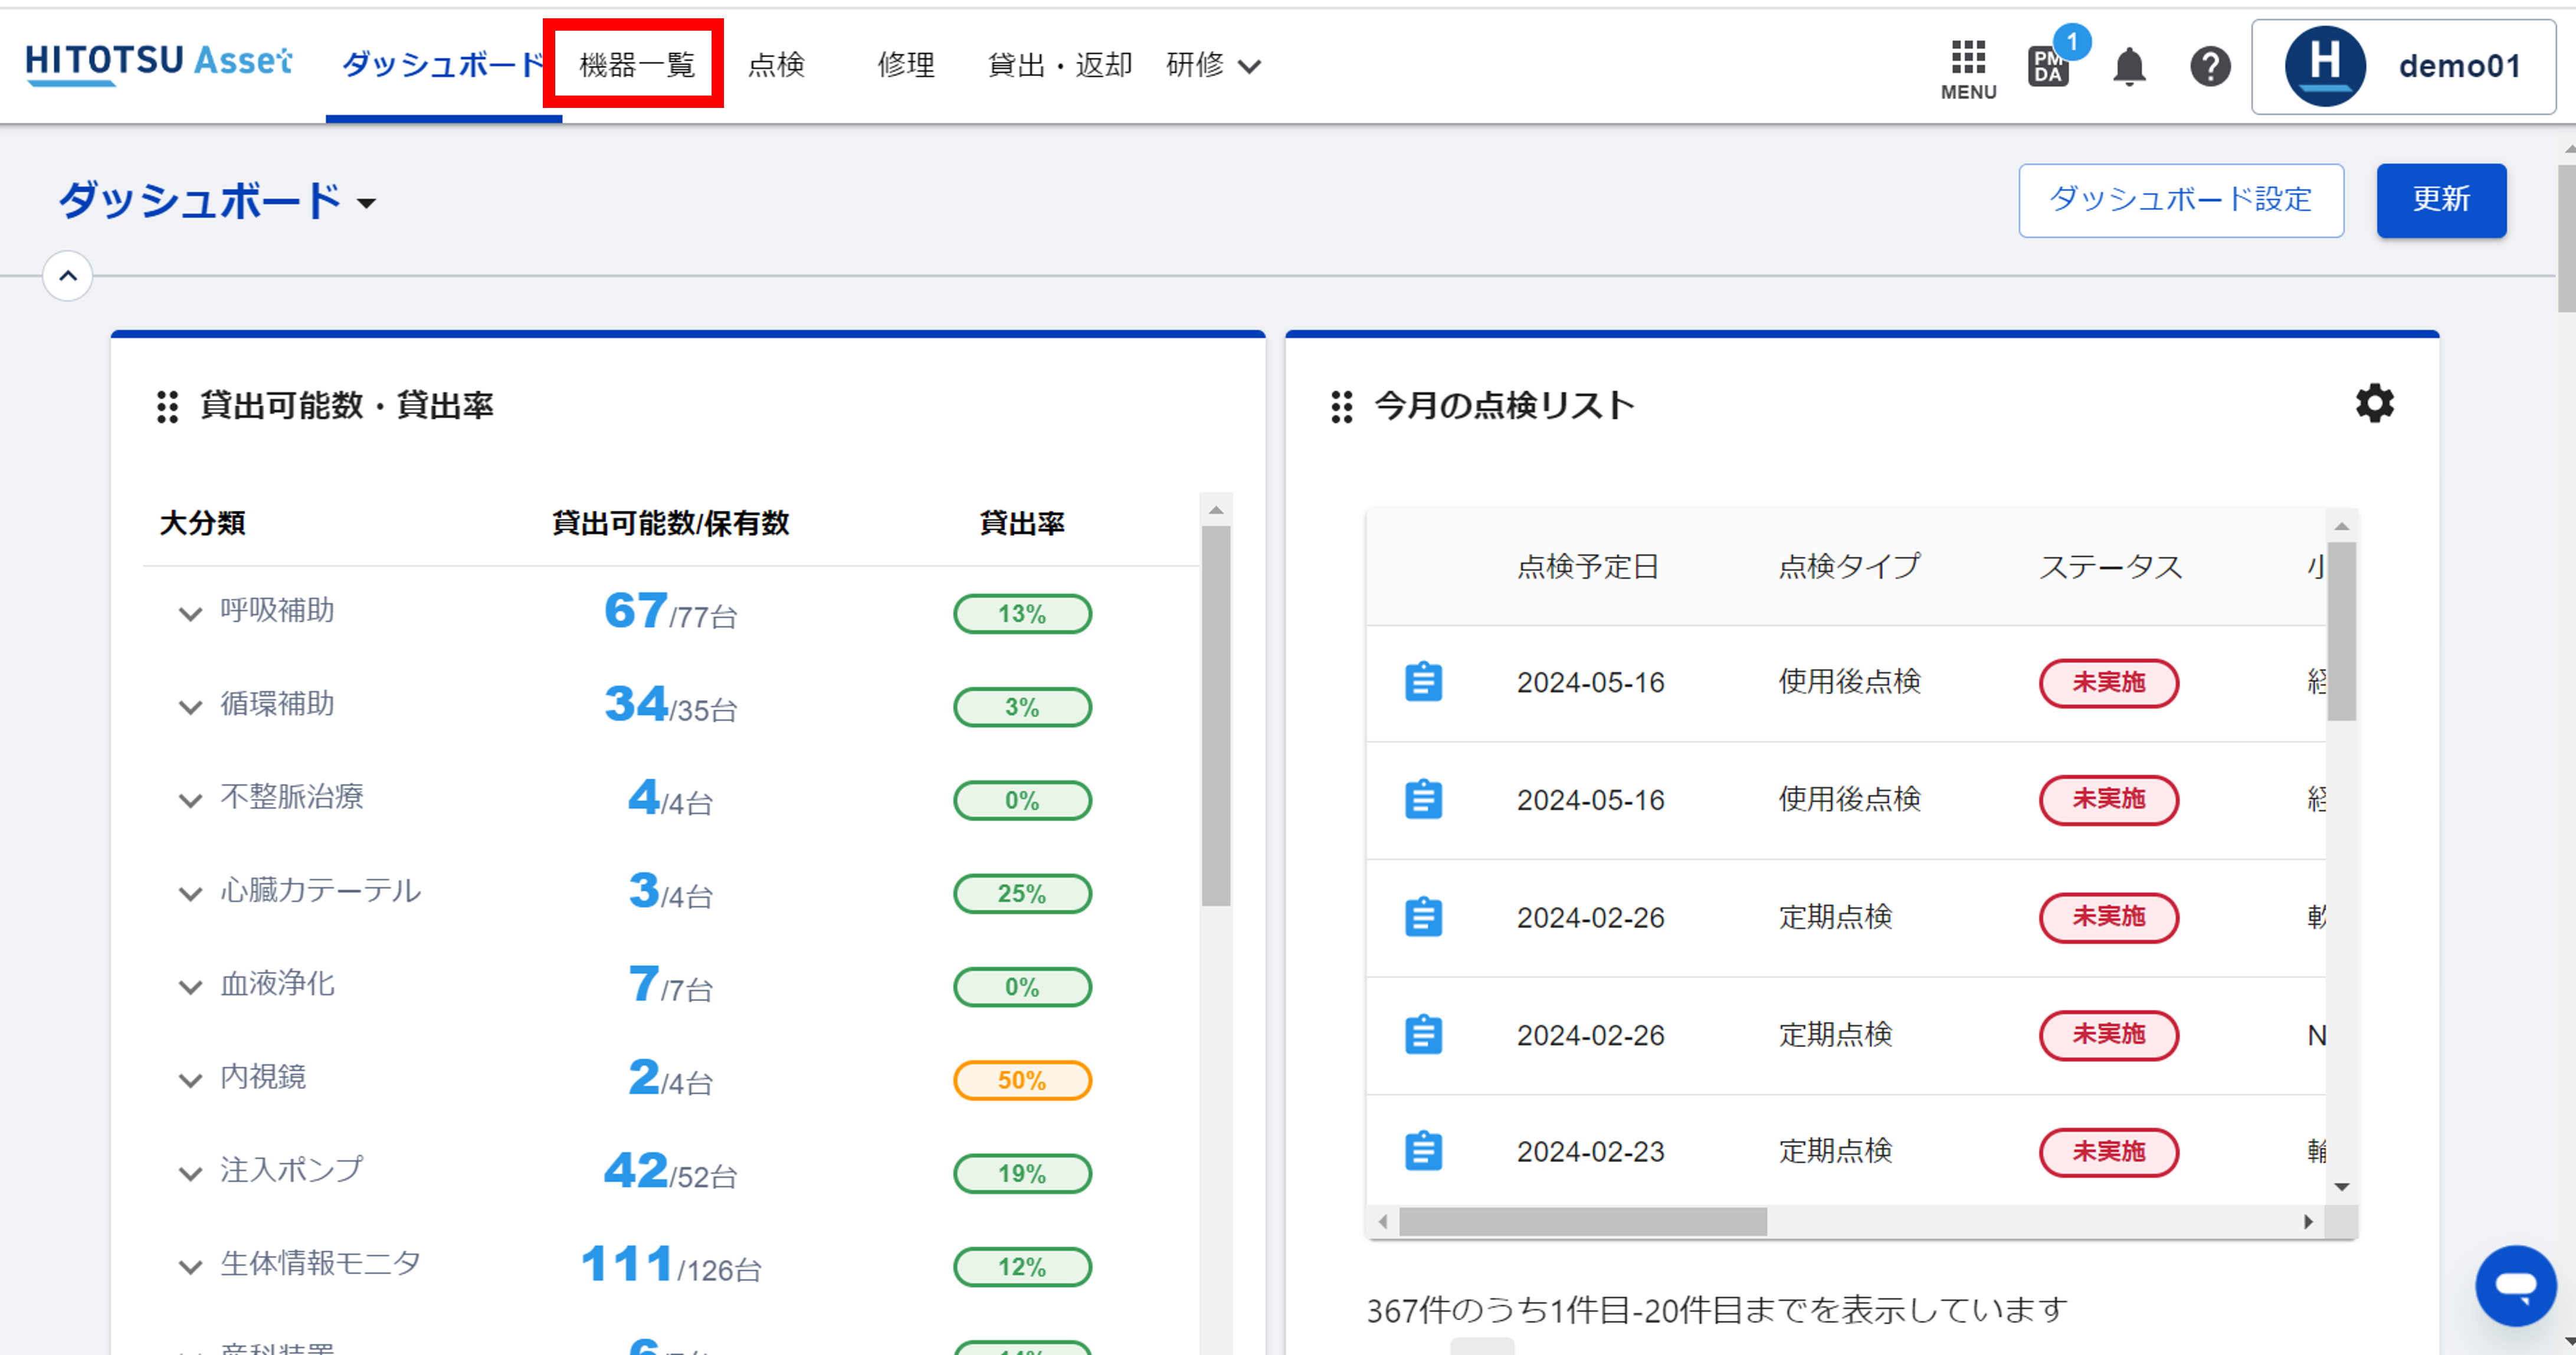Open clipboard icon for first 2024-02-26 row
Viewport: 2576px width, 1355px height.
tap(1423, 917)
